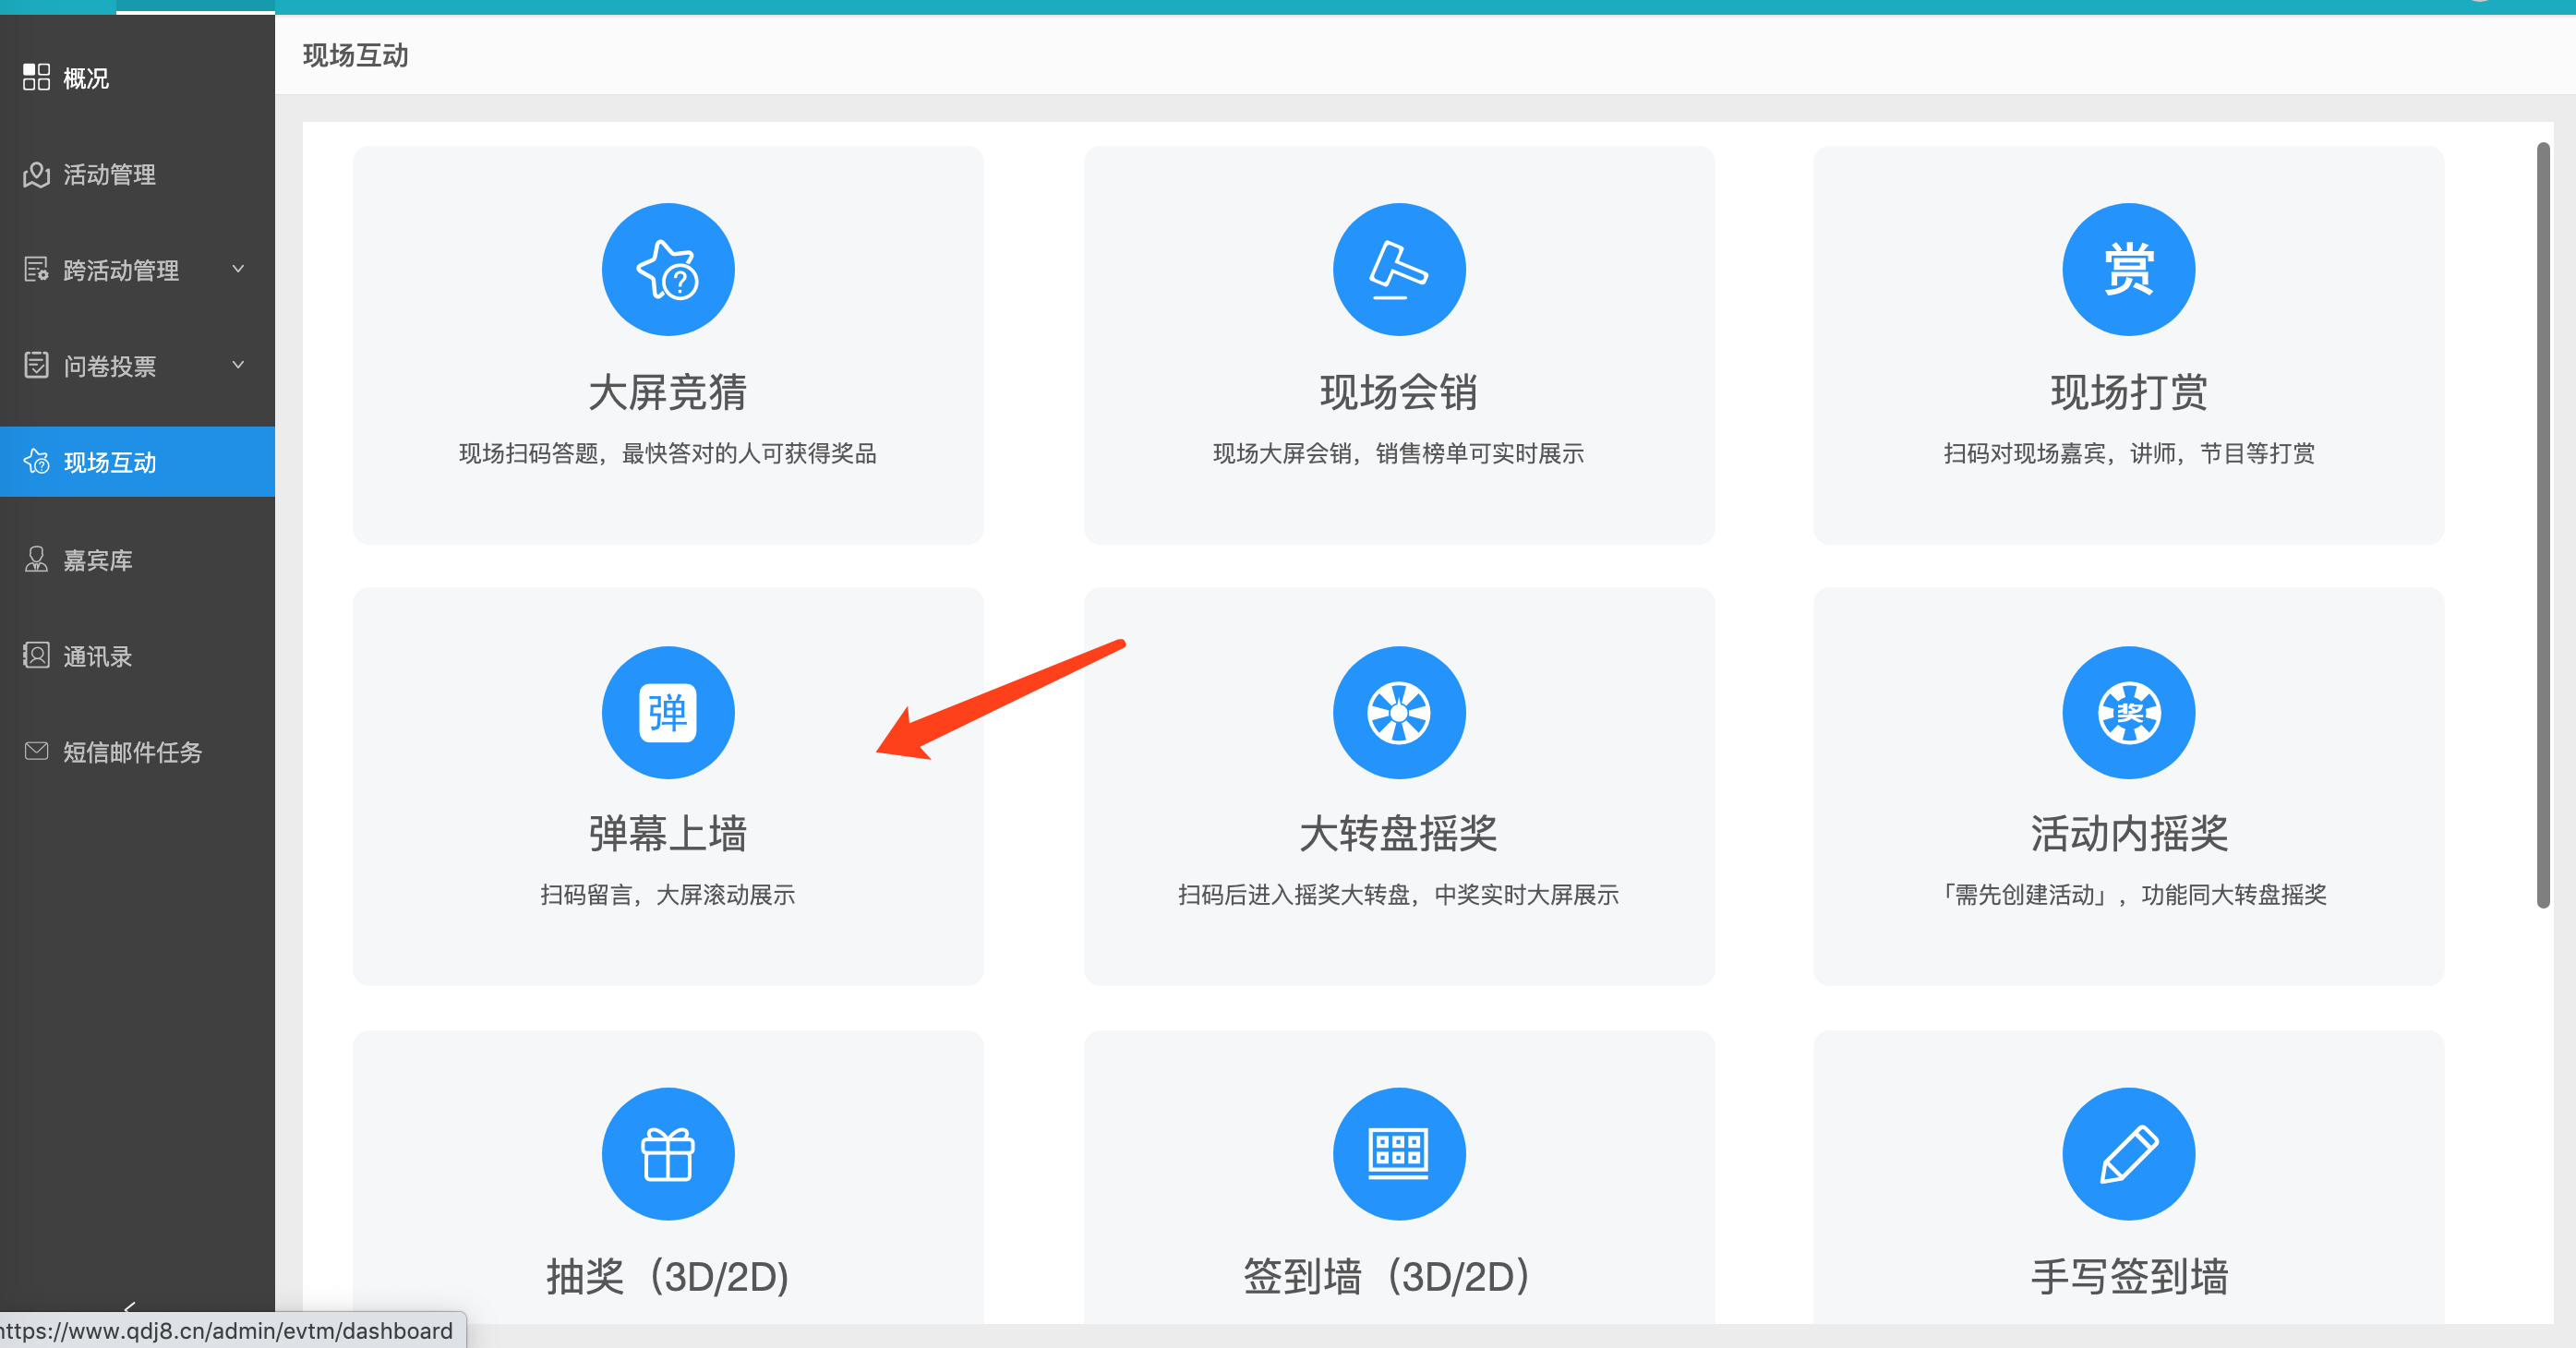Click the 现场互动 page header title
This screenshot has height=1348, width=2576.
[x=356, y=55]
